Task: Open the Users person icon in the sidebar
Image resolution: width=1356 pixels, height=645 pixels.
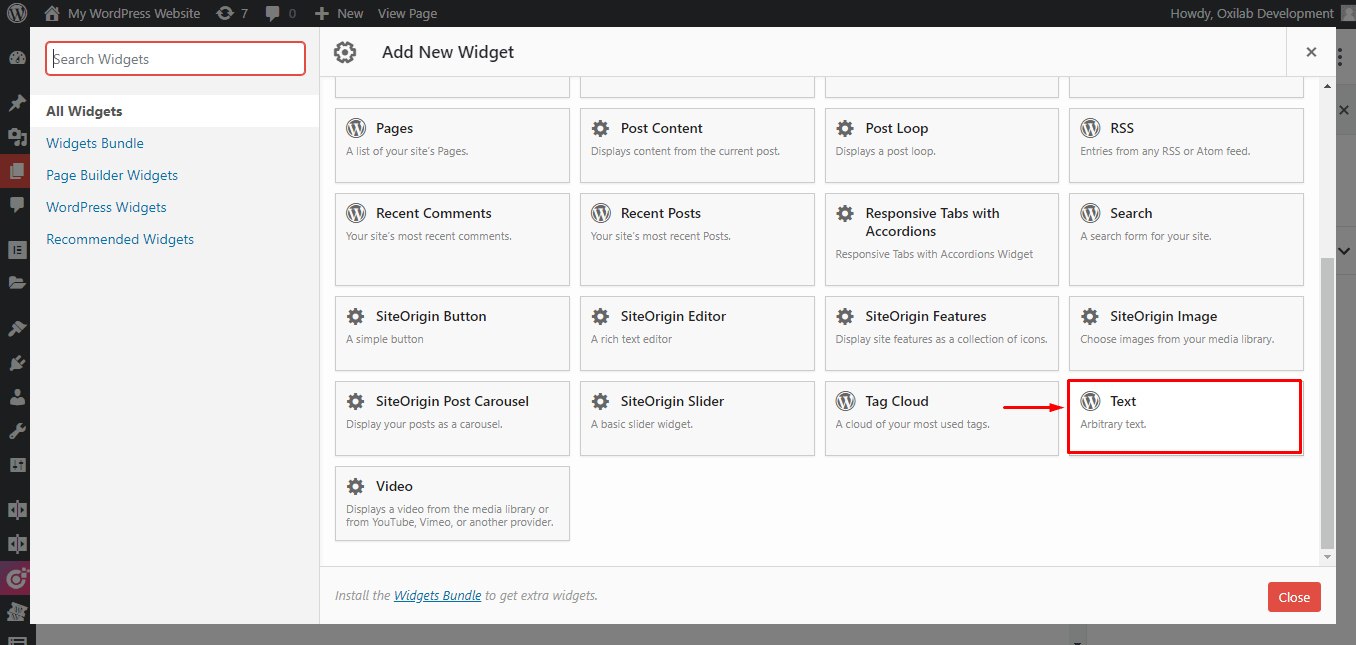Action: point(16,397)
